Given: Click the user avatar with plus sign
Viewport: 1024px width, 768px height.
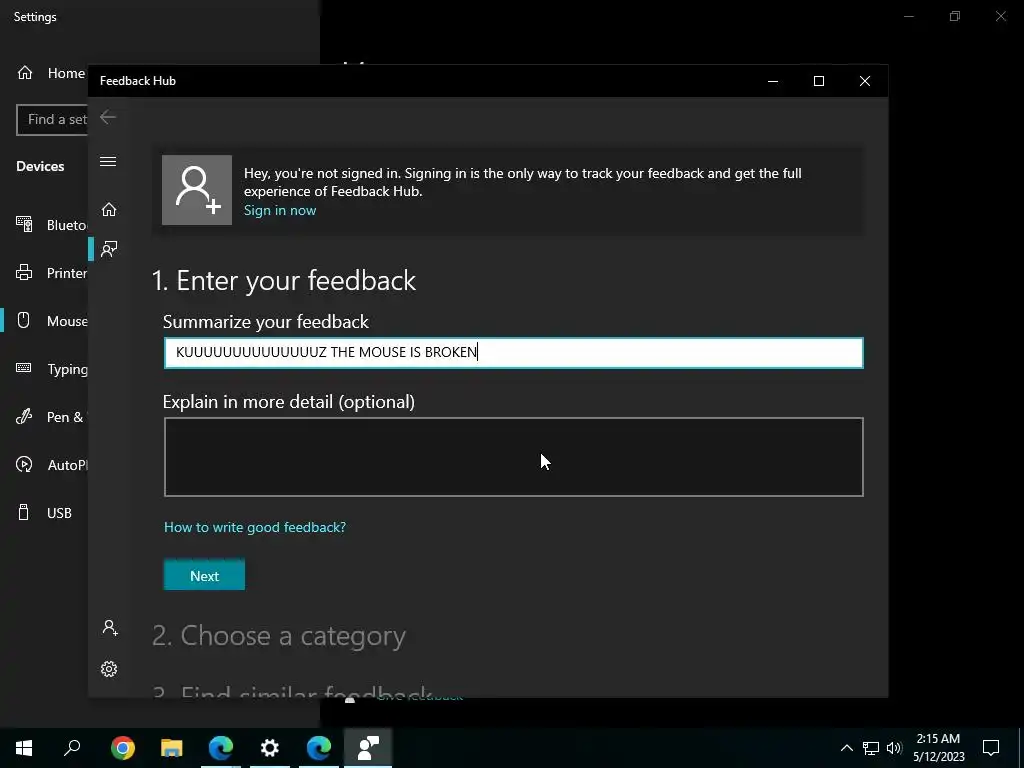Looking at the screenshot, I should 197,190.
